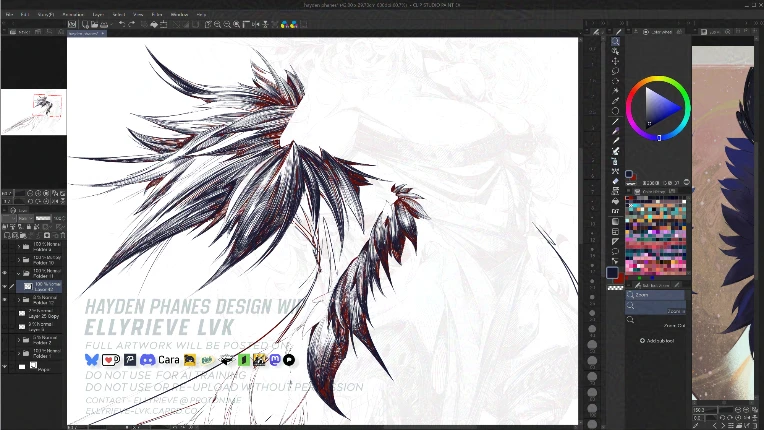The height and width of the screenshot is (430, 764).
Task: Hide Layer 42 with eye icon
Action: tap(5, 286)
